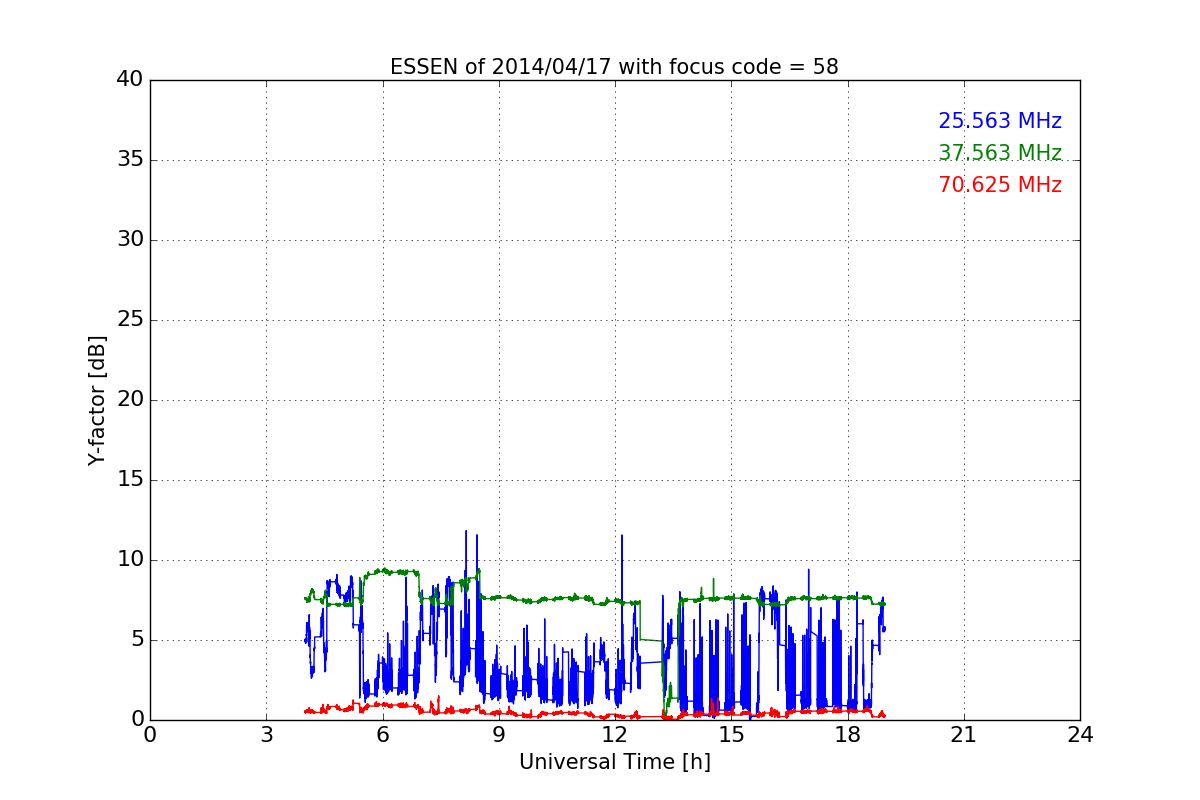
Task: Click x-axis tick value 21
Action: (x=964, y=735)
